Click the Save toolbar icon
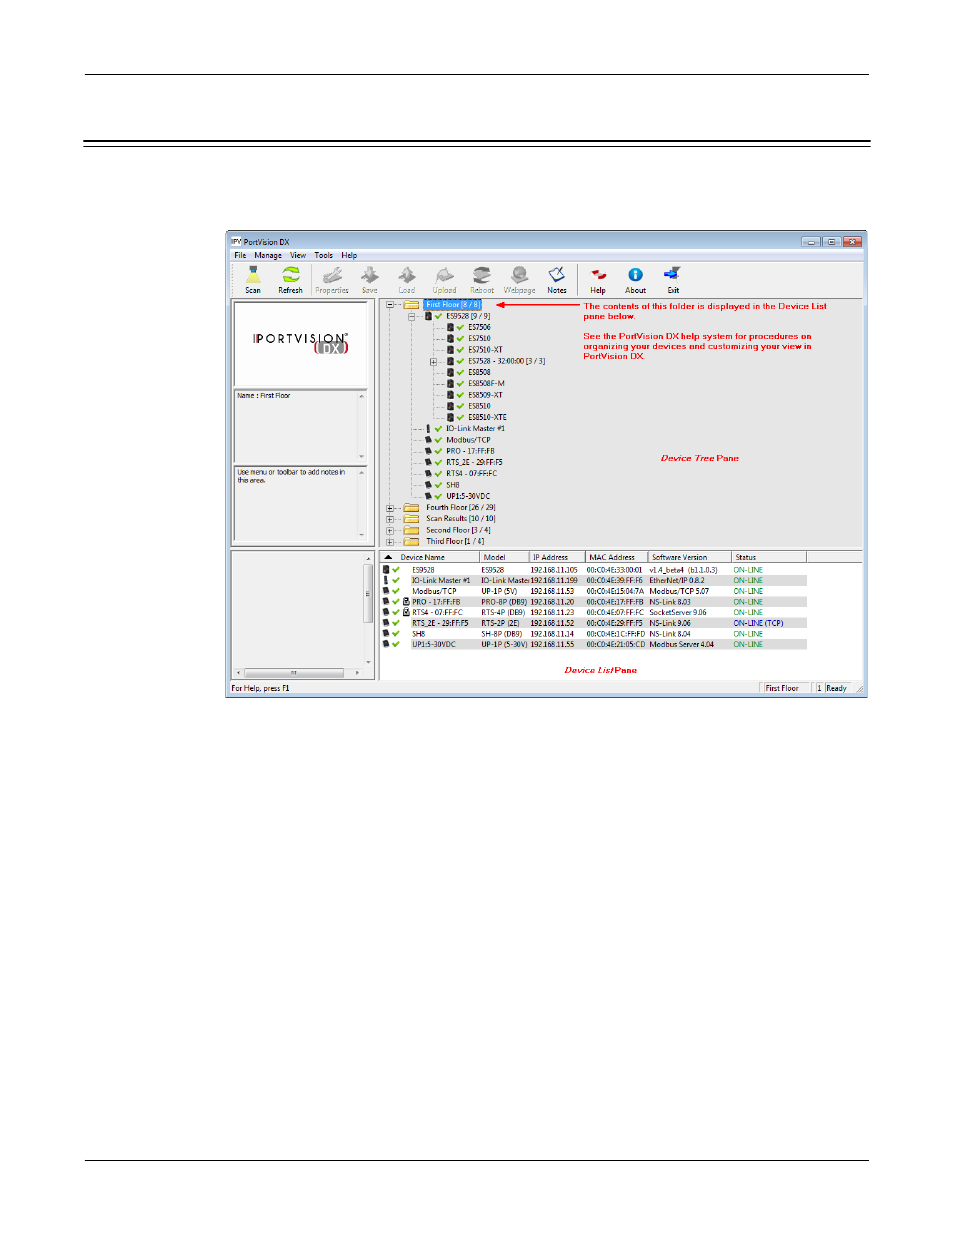Viewport: 954px width, 1235px height. point(370,280)
